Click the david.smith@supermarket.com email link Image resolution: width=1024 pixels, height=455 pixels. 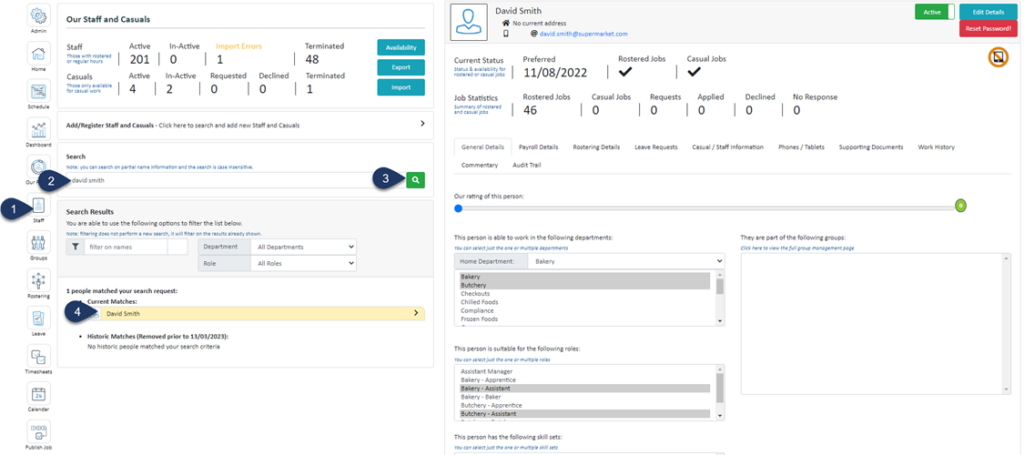pyautogui.click(x=583, y=33)
